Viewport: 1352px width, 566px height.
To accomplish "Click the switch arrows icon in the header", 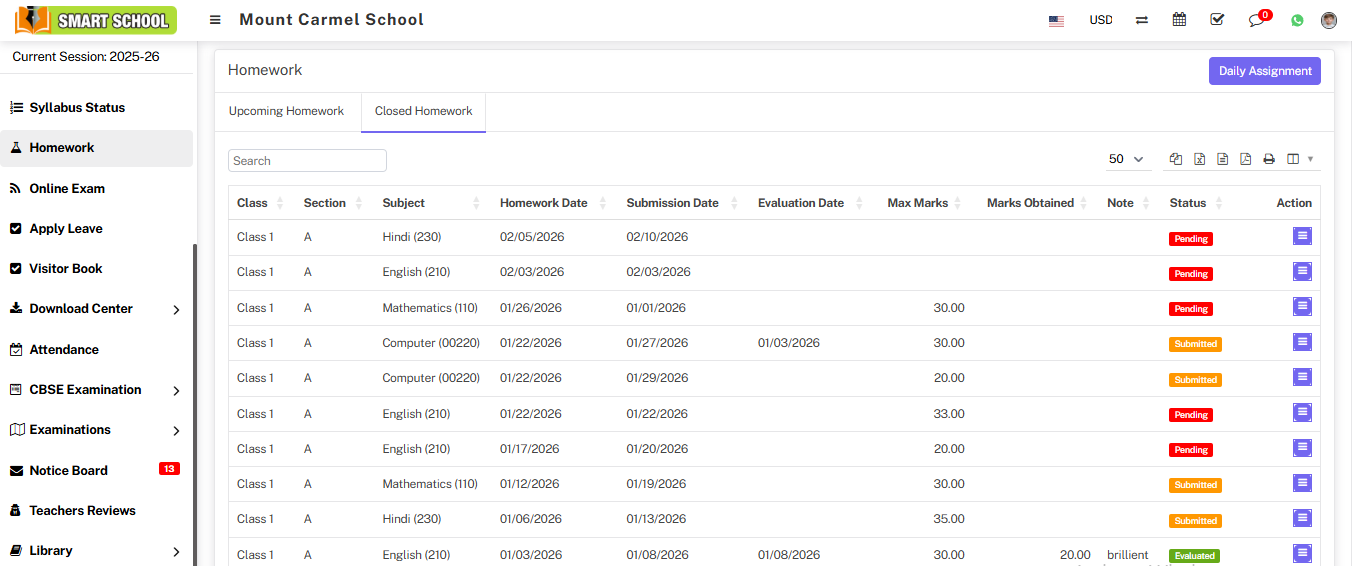I will [x=1141, y=20].
